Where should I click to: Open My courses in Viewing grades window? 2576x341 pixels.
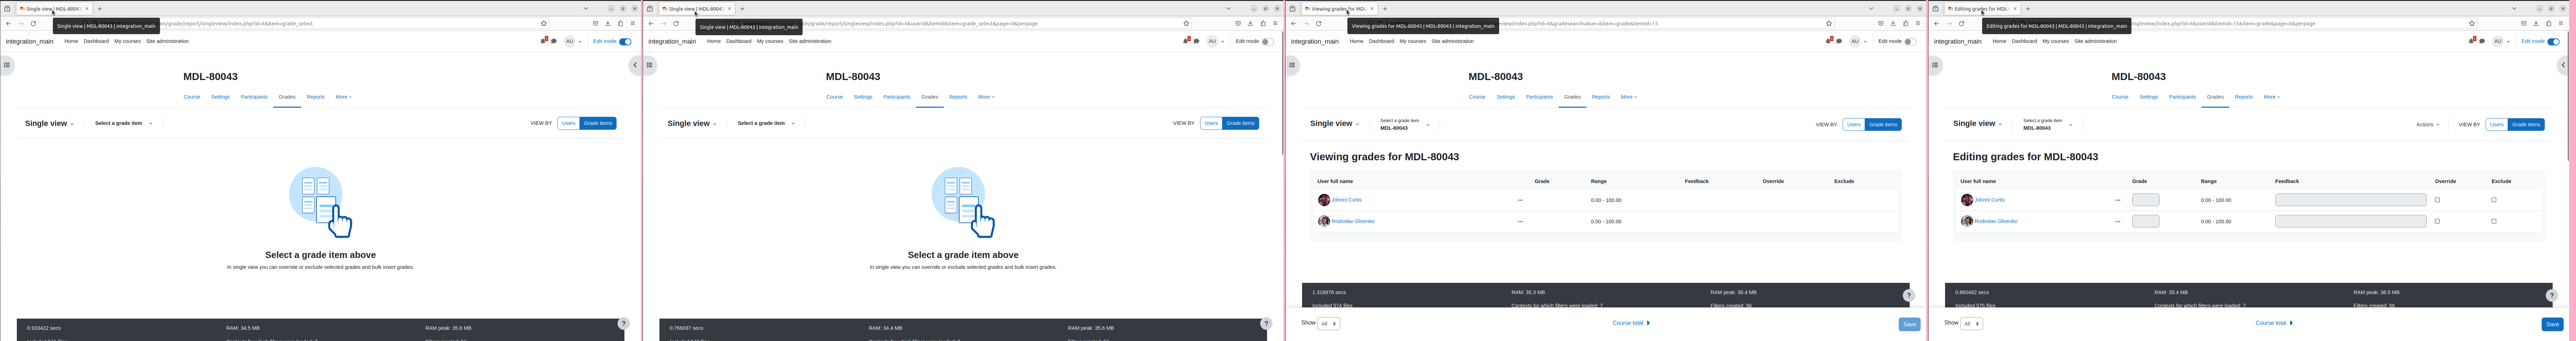1413,41
